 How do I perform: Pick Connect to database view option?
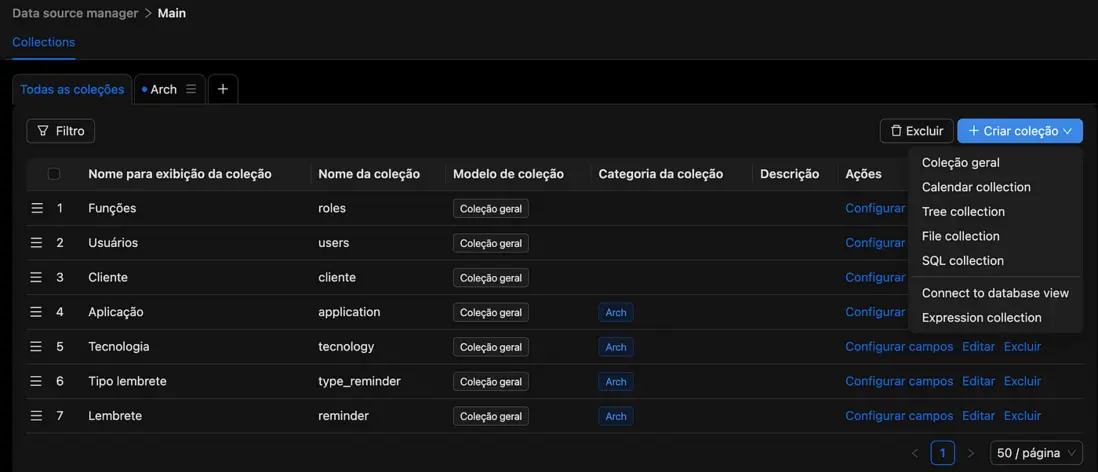[x=995, y=293]
